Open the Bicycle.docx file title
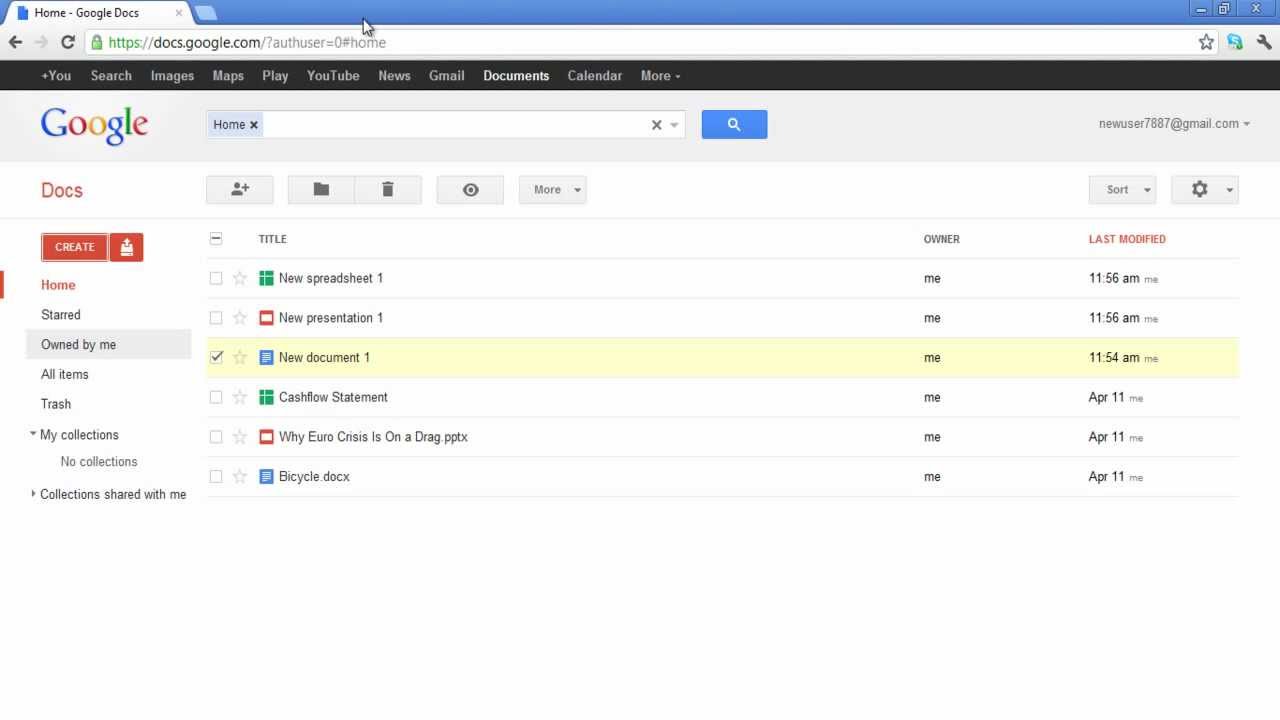This screenshot has height=720, width=1280. (314, 477)
